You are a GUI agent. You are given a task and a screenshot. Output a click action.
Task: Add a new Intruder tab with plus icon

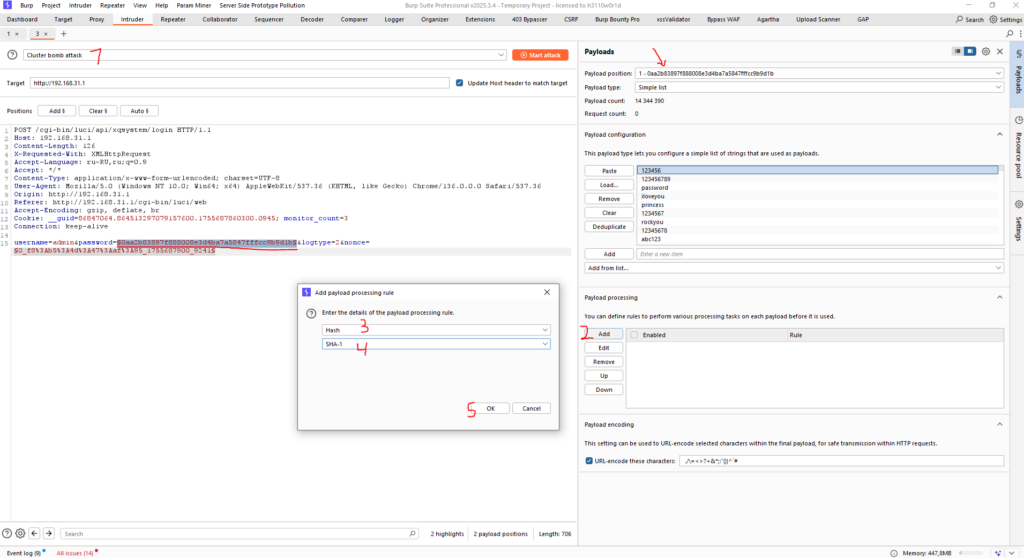(x=63, y=34)
